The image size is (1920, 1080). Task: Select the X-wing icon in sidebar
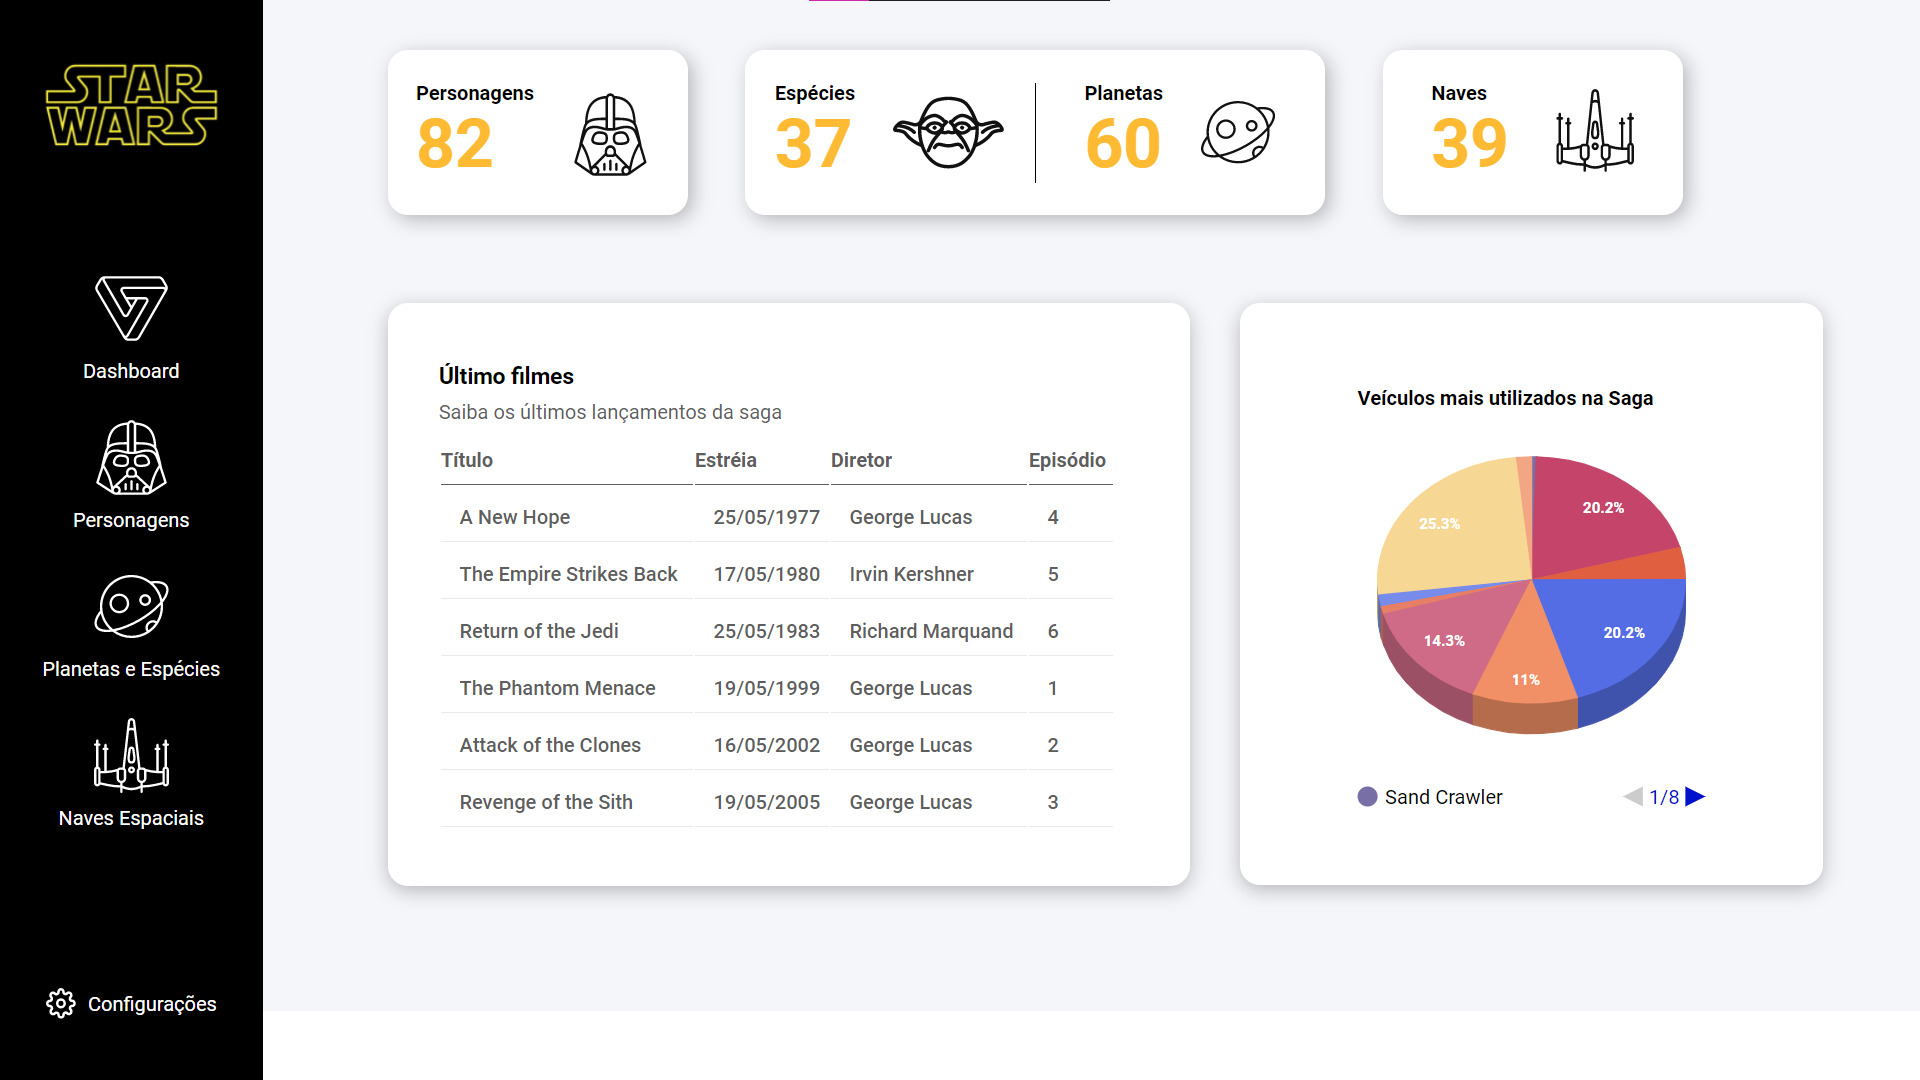131,755
